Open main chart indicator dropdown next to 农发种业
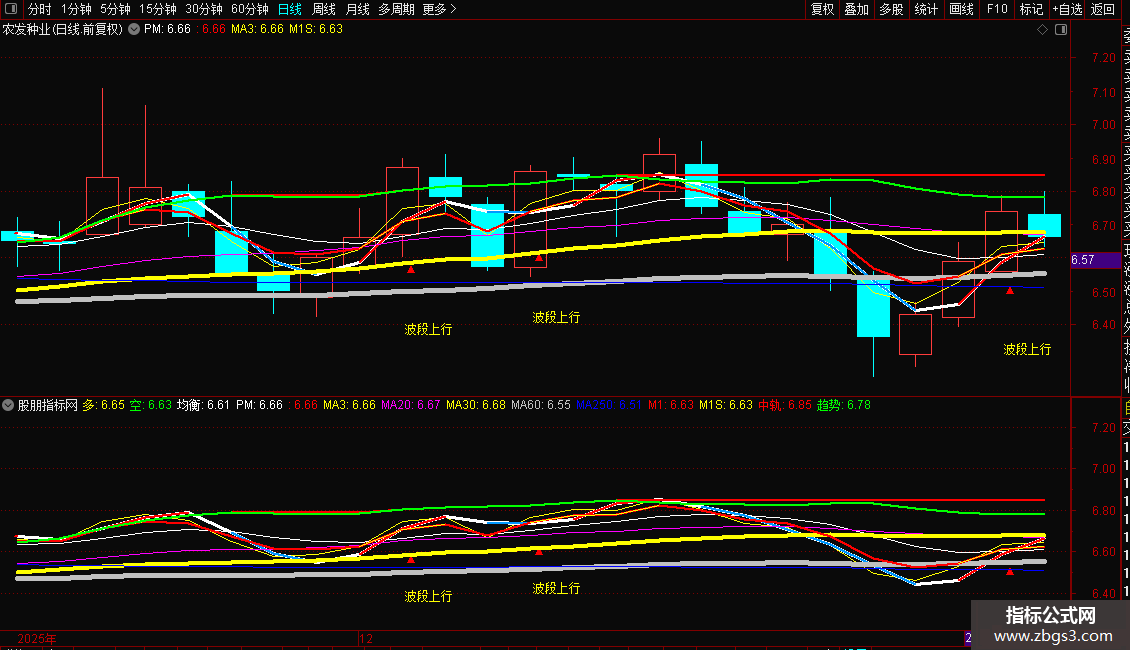This screenshot has width=1130, height=650. click(134, 29)
